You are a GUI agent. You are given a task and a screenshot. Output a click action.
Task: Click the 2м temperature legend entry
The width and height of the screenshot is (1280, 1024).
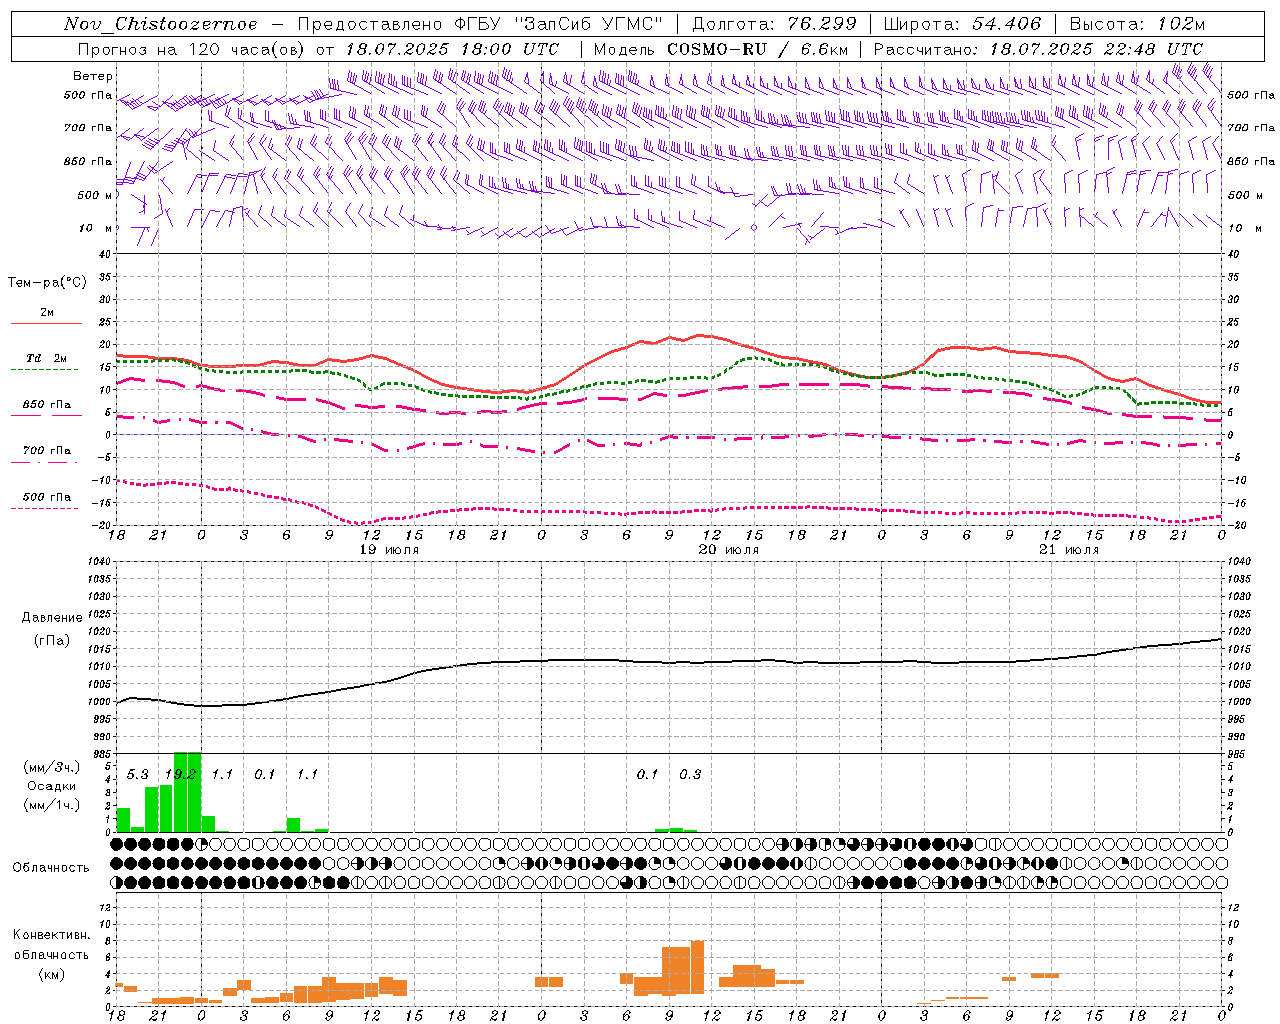47,313
